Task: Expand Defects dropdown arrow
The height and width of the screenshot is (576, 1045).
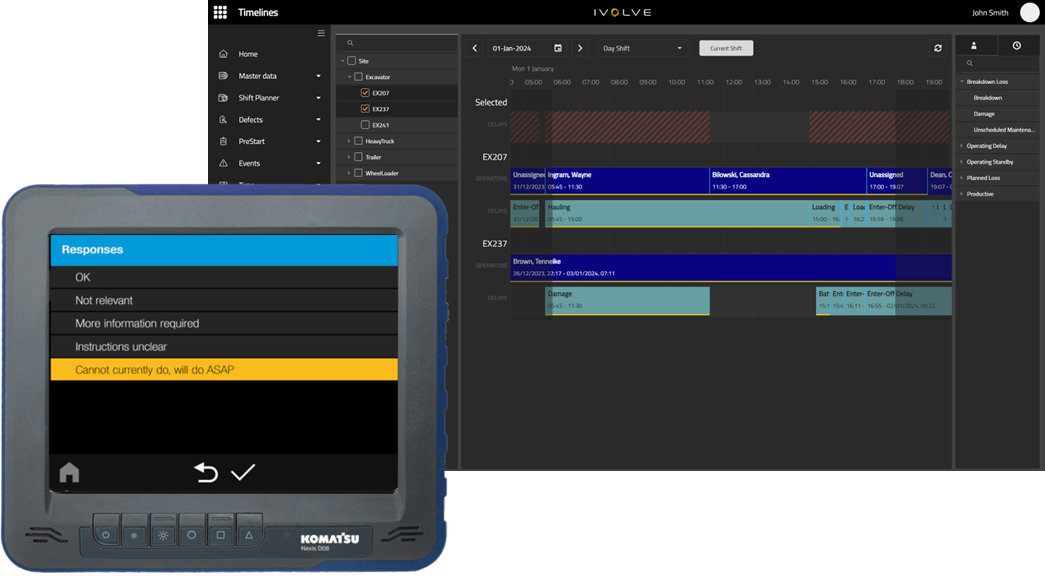Action: pyautogui.click(x=319, y=120)
